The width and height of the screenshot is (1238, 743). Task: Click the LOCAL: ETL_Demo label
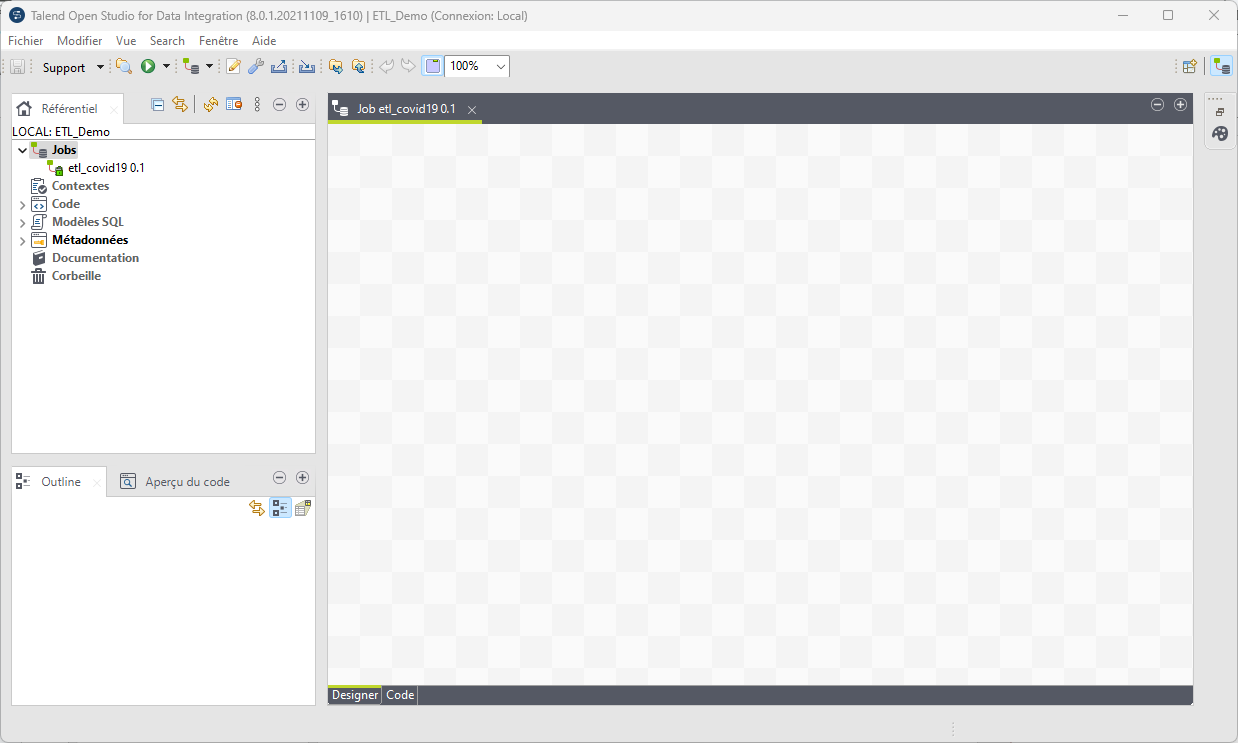pyautogui.click(x=61, y=131)
